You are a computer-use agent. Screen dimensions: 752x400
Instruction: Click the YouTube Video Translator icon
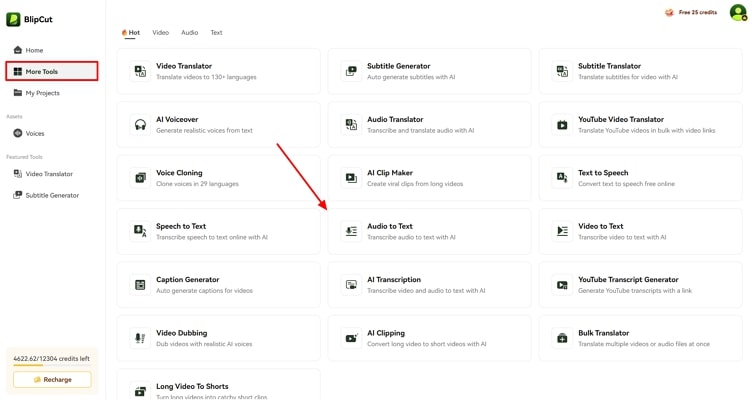[x=562, y=125]
